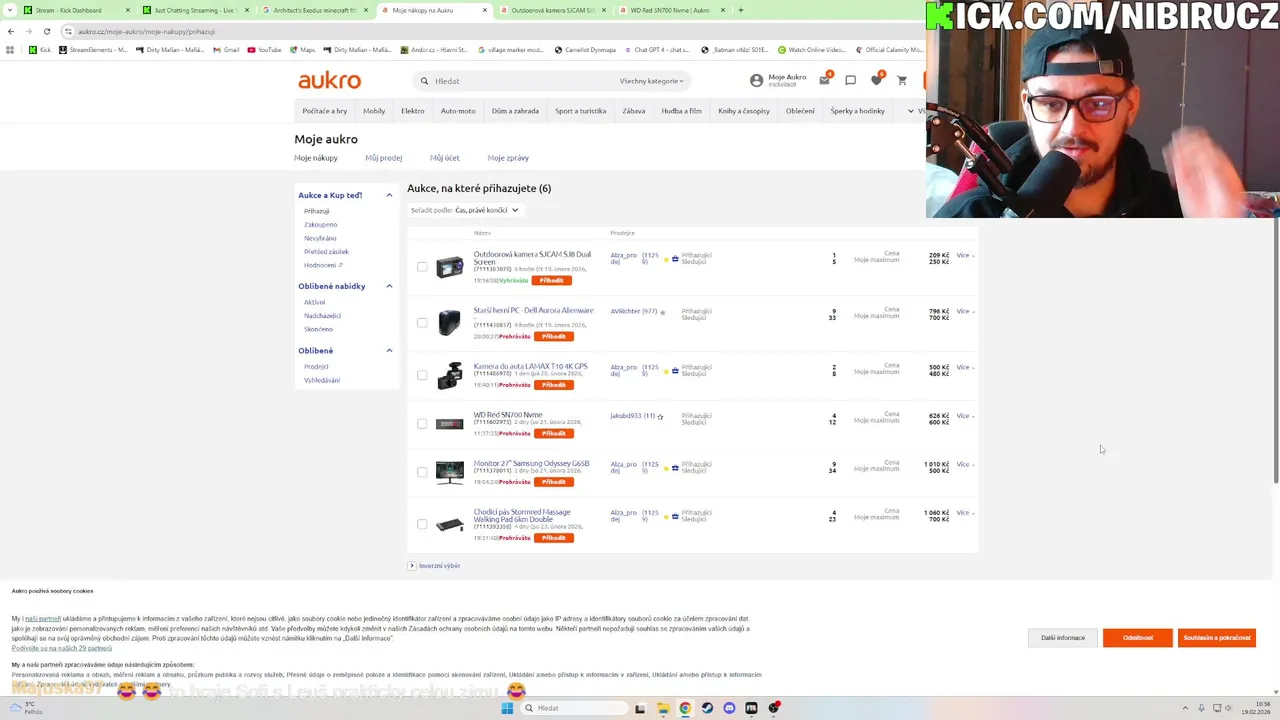Screen dimensions: 1280x720
Task: Click star next to jakubd933 seller
Action: 660,416
